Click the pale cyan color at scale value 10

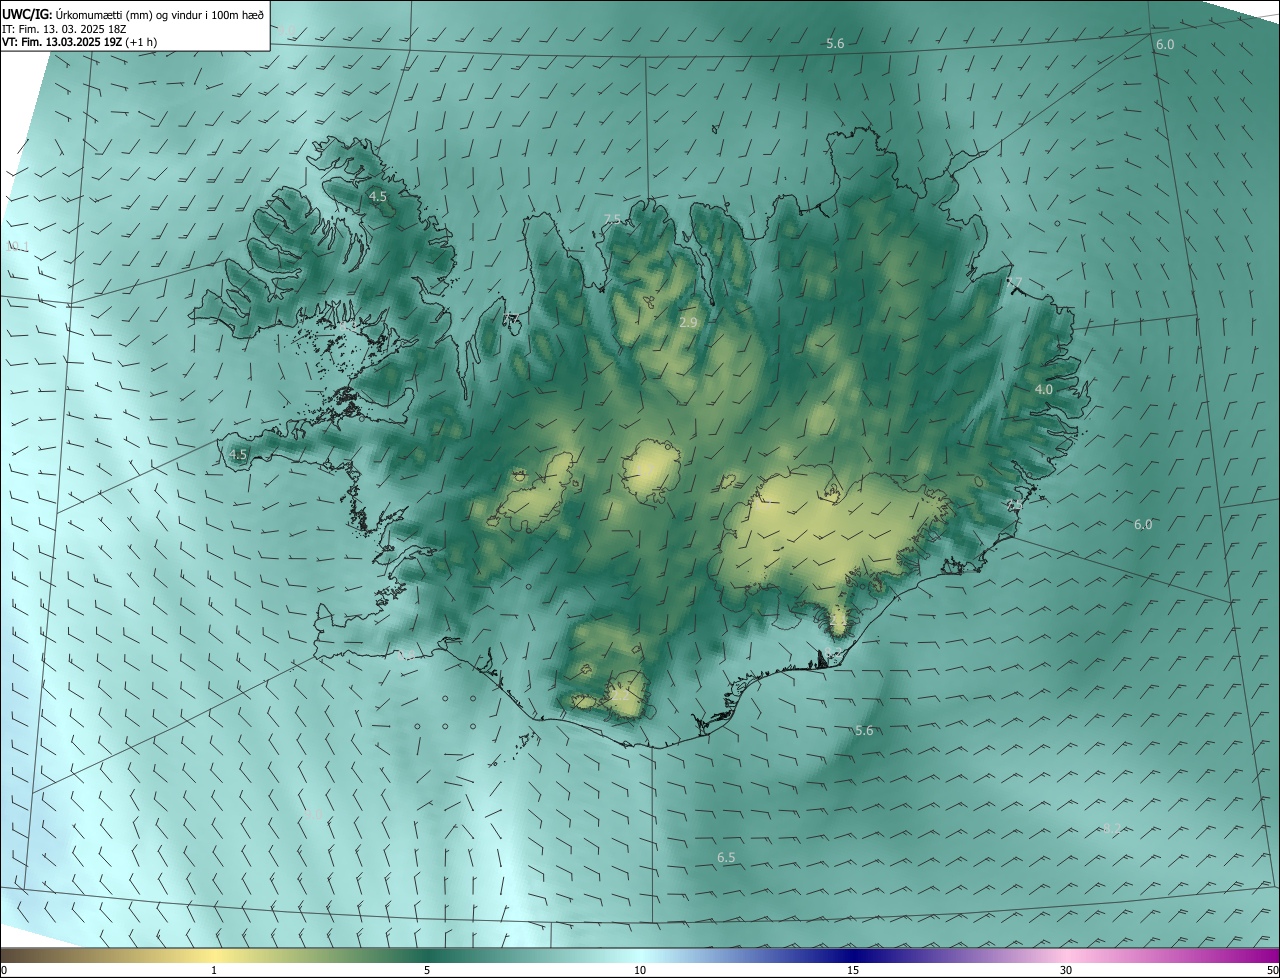coord(640,956)
